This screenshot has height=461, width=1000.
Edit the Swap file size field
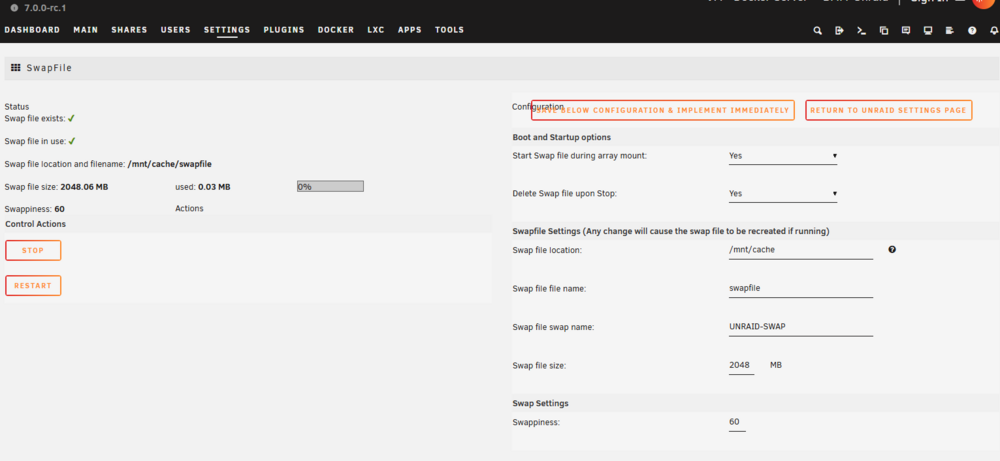point(741,365)
